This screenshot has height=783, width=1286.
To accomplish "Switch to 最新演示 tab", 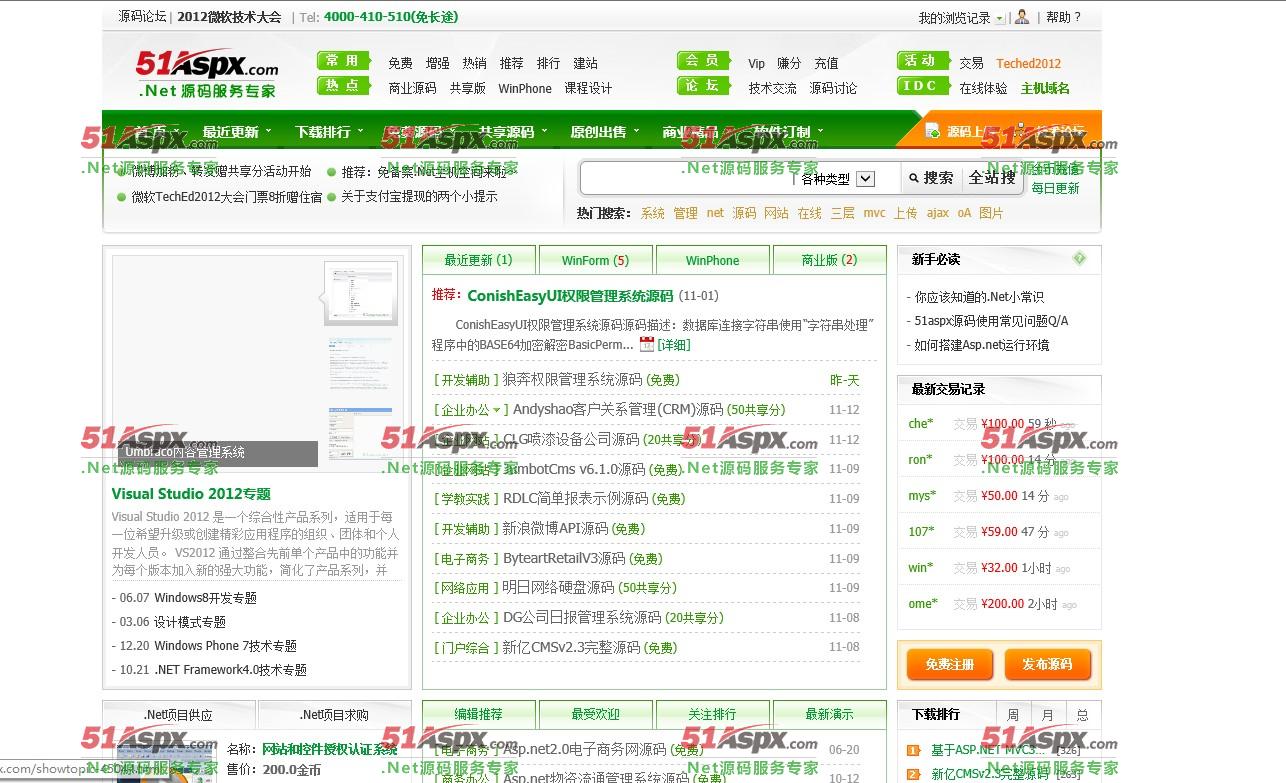I will [x=829, y=714].
